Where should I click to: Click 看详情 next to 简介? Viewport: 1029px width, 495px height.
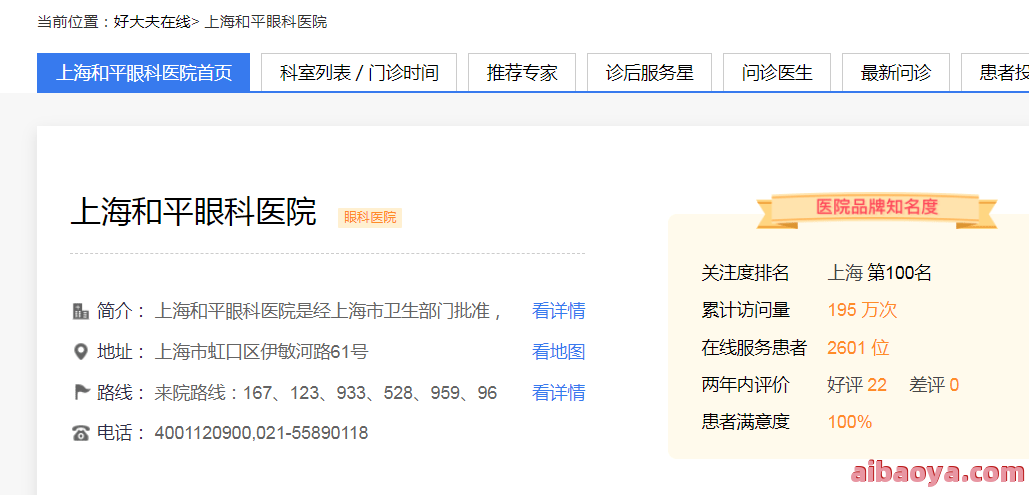558,311
